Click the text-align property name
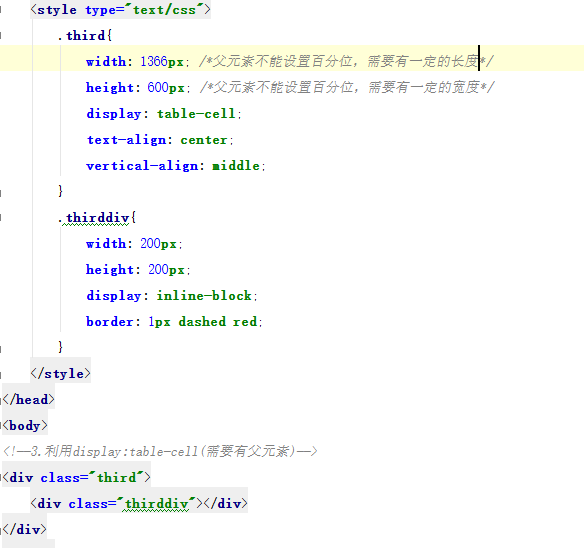Image resolution: width=584 pixels, height=548 pixels. pos(127,140)
